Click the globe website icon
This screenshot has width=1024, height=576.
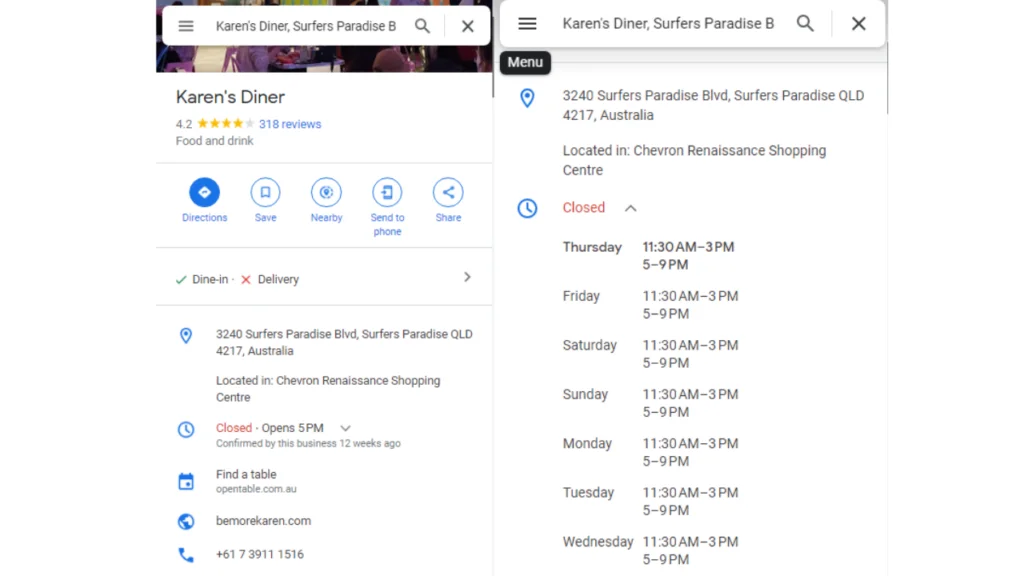pos(186,521)
